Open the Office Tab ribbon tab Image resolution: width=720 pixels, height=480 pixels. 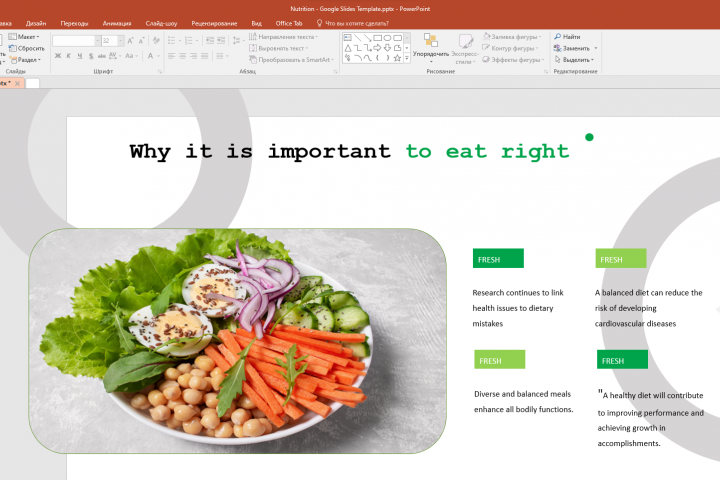tap(289, 23)
